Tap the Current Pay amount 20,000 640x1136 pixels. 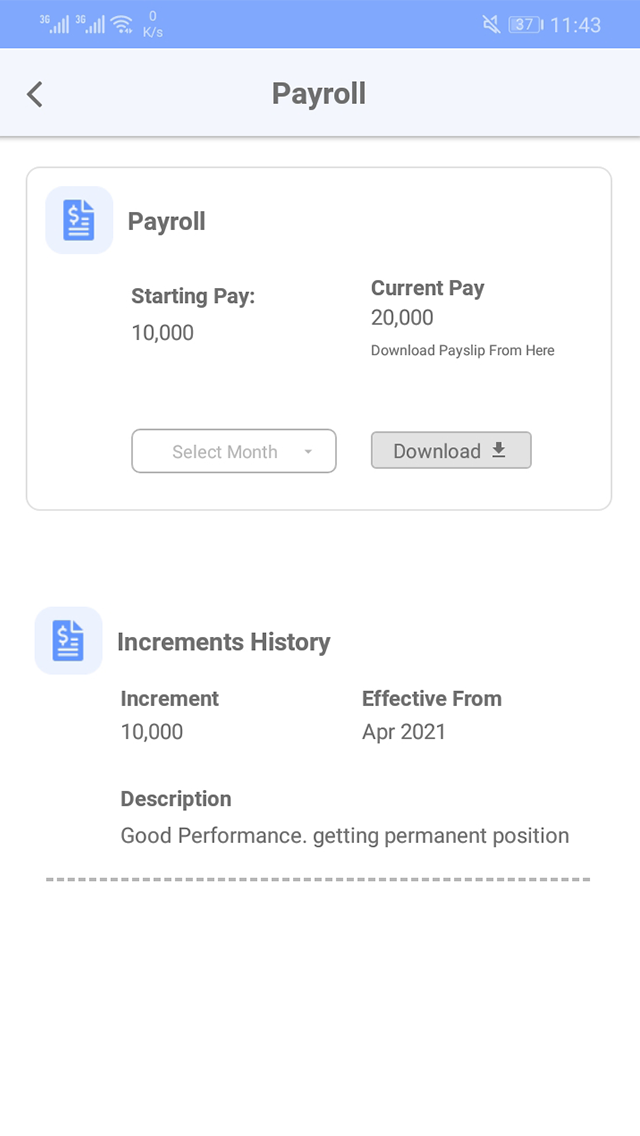(x=402, y=318)
